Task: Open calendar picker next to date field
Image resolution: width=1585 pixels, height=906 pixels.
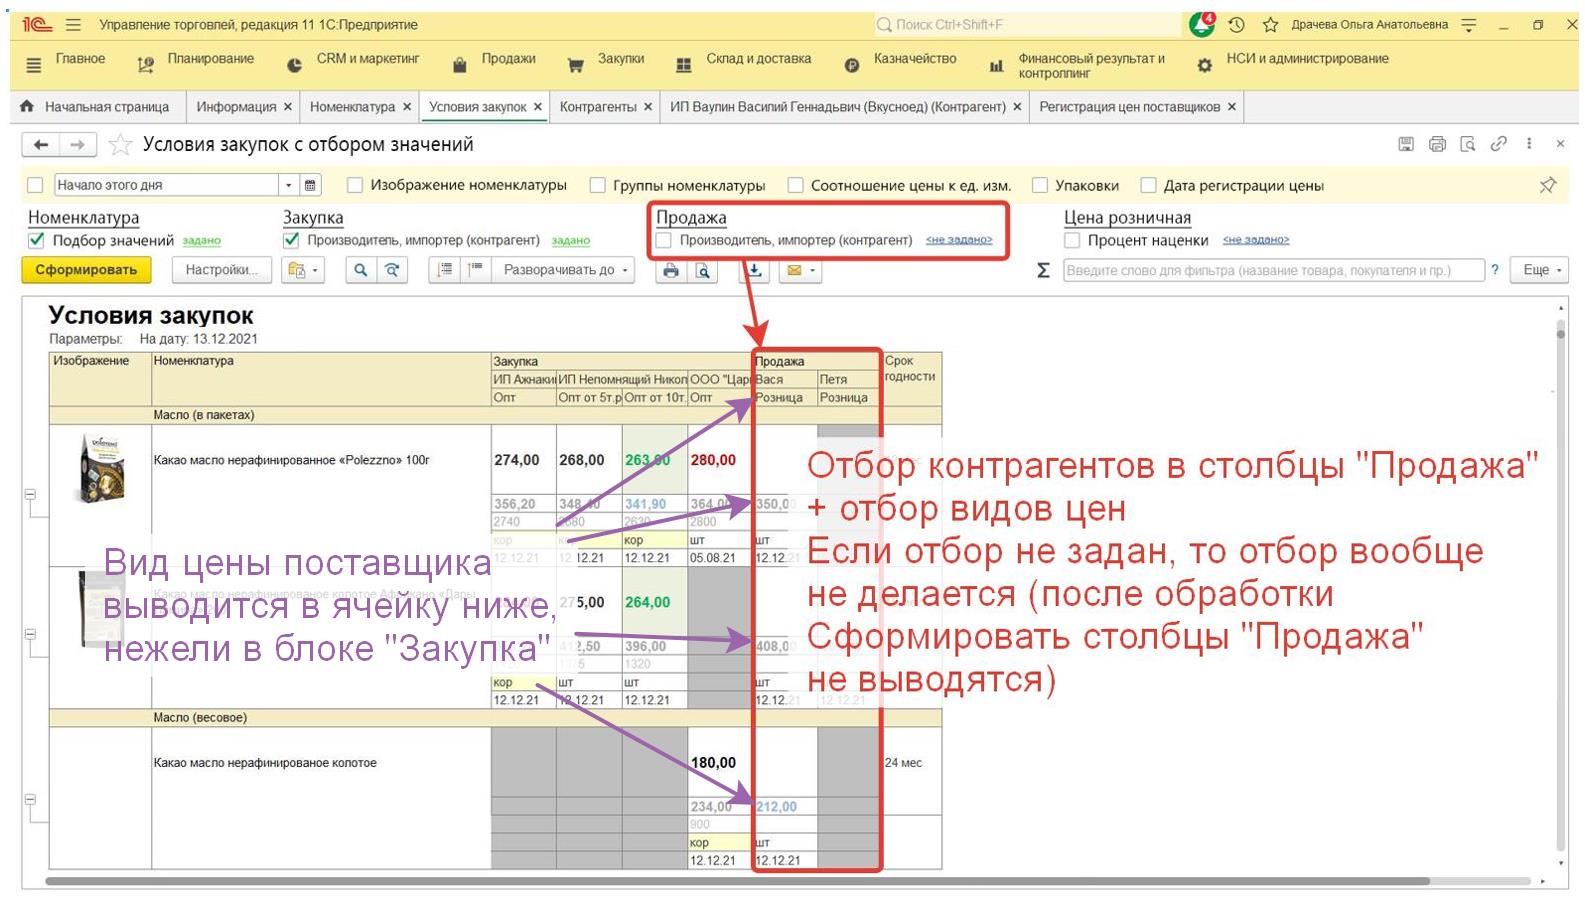Action: (311, 185)
